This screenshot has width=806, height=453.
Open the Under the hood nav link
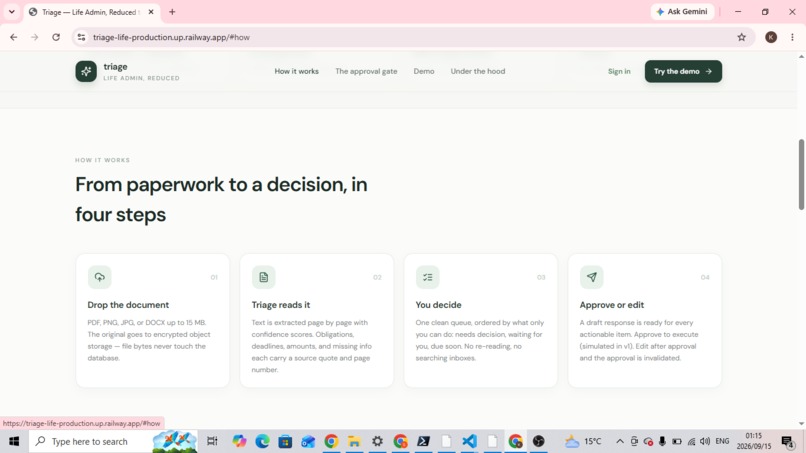click(x=478, y=71)
